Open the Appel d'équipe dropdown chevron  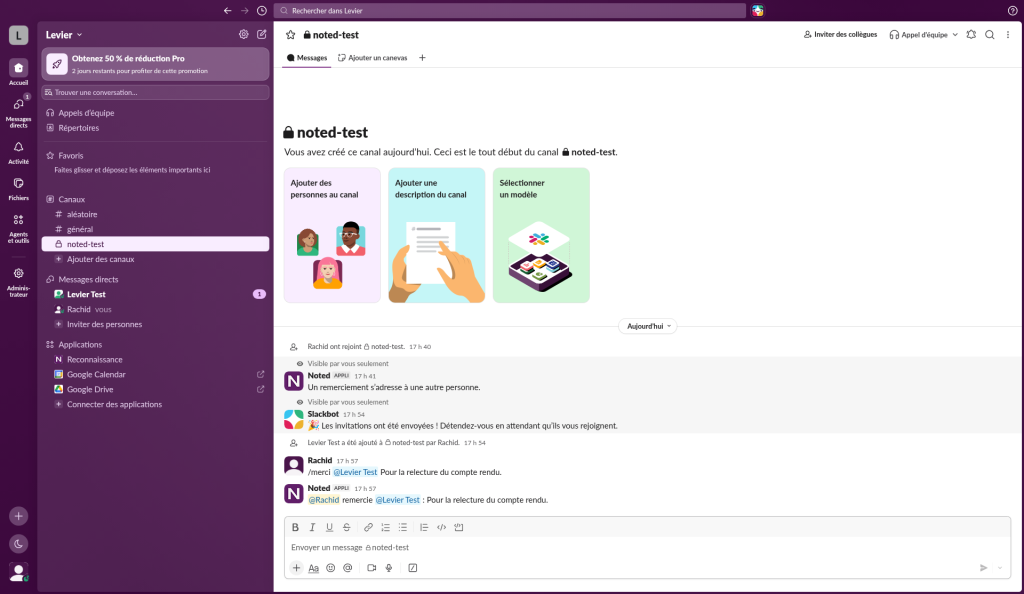coord(955,35)
